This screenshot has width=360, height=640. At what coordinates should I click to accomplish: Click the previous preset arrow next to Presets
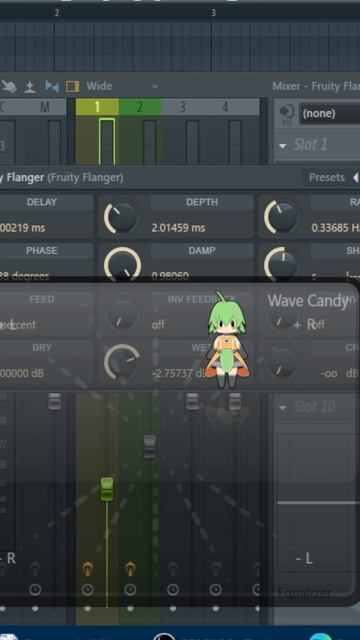[x=356, y=178]
